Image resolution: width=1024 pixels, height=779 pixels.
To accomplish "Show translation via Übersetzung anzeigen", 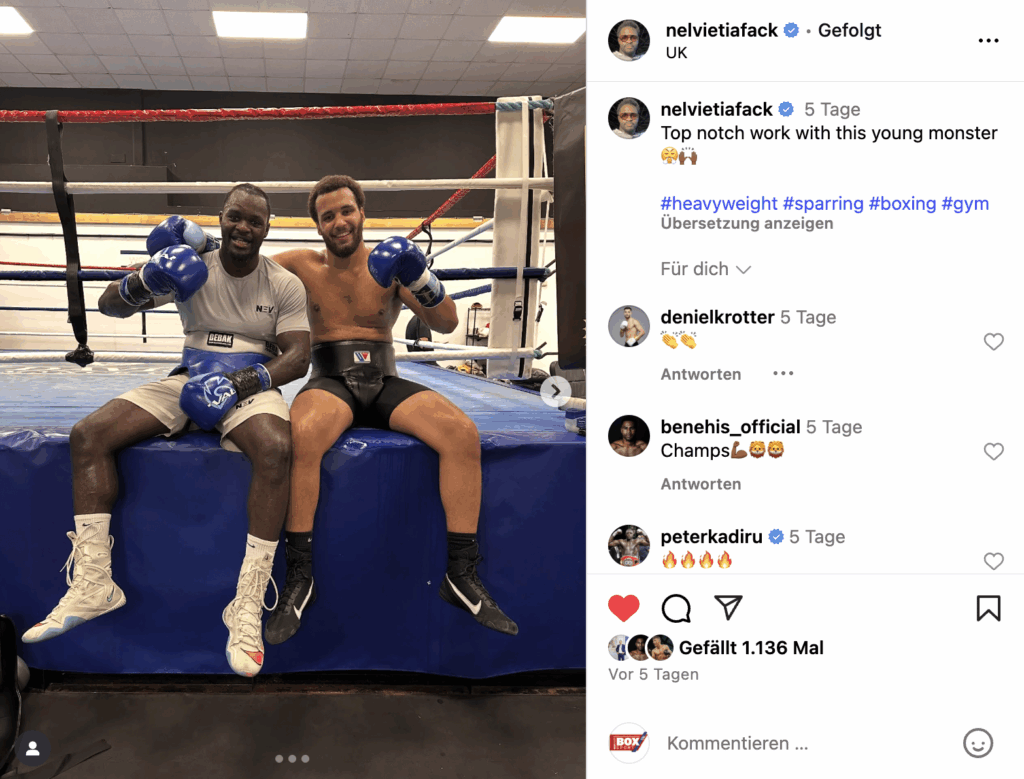I will (x=746, y=223).
